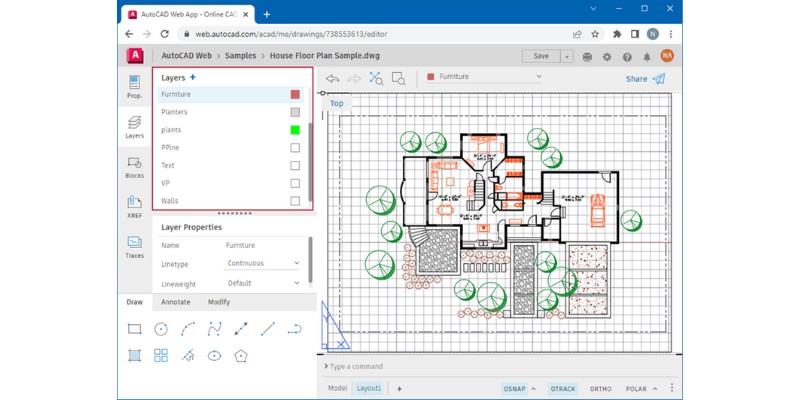Click the Planters layer color swatch
The width and height of the screenshot is (800, 400).
pyautogui.click(x=295, y=112)
